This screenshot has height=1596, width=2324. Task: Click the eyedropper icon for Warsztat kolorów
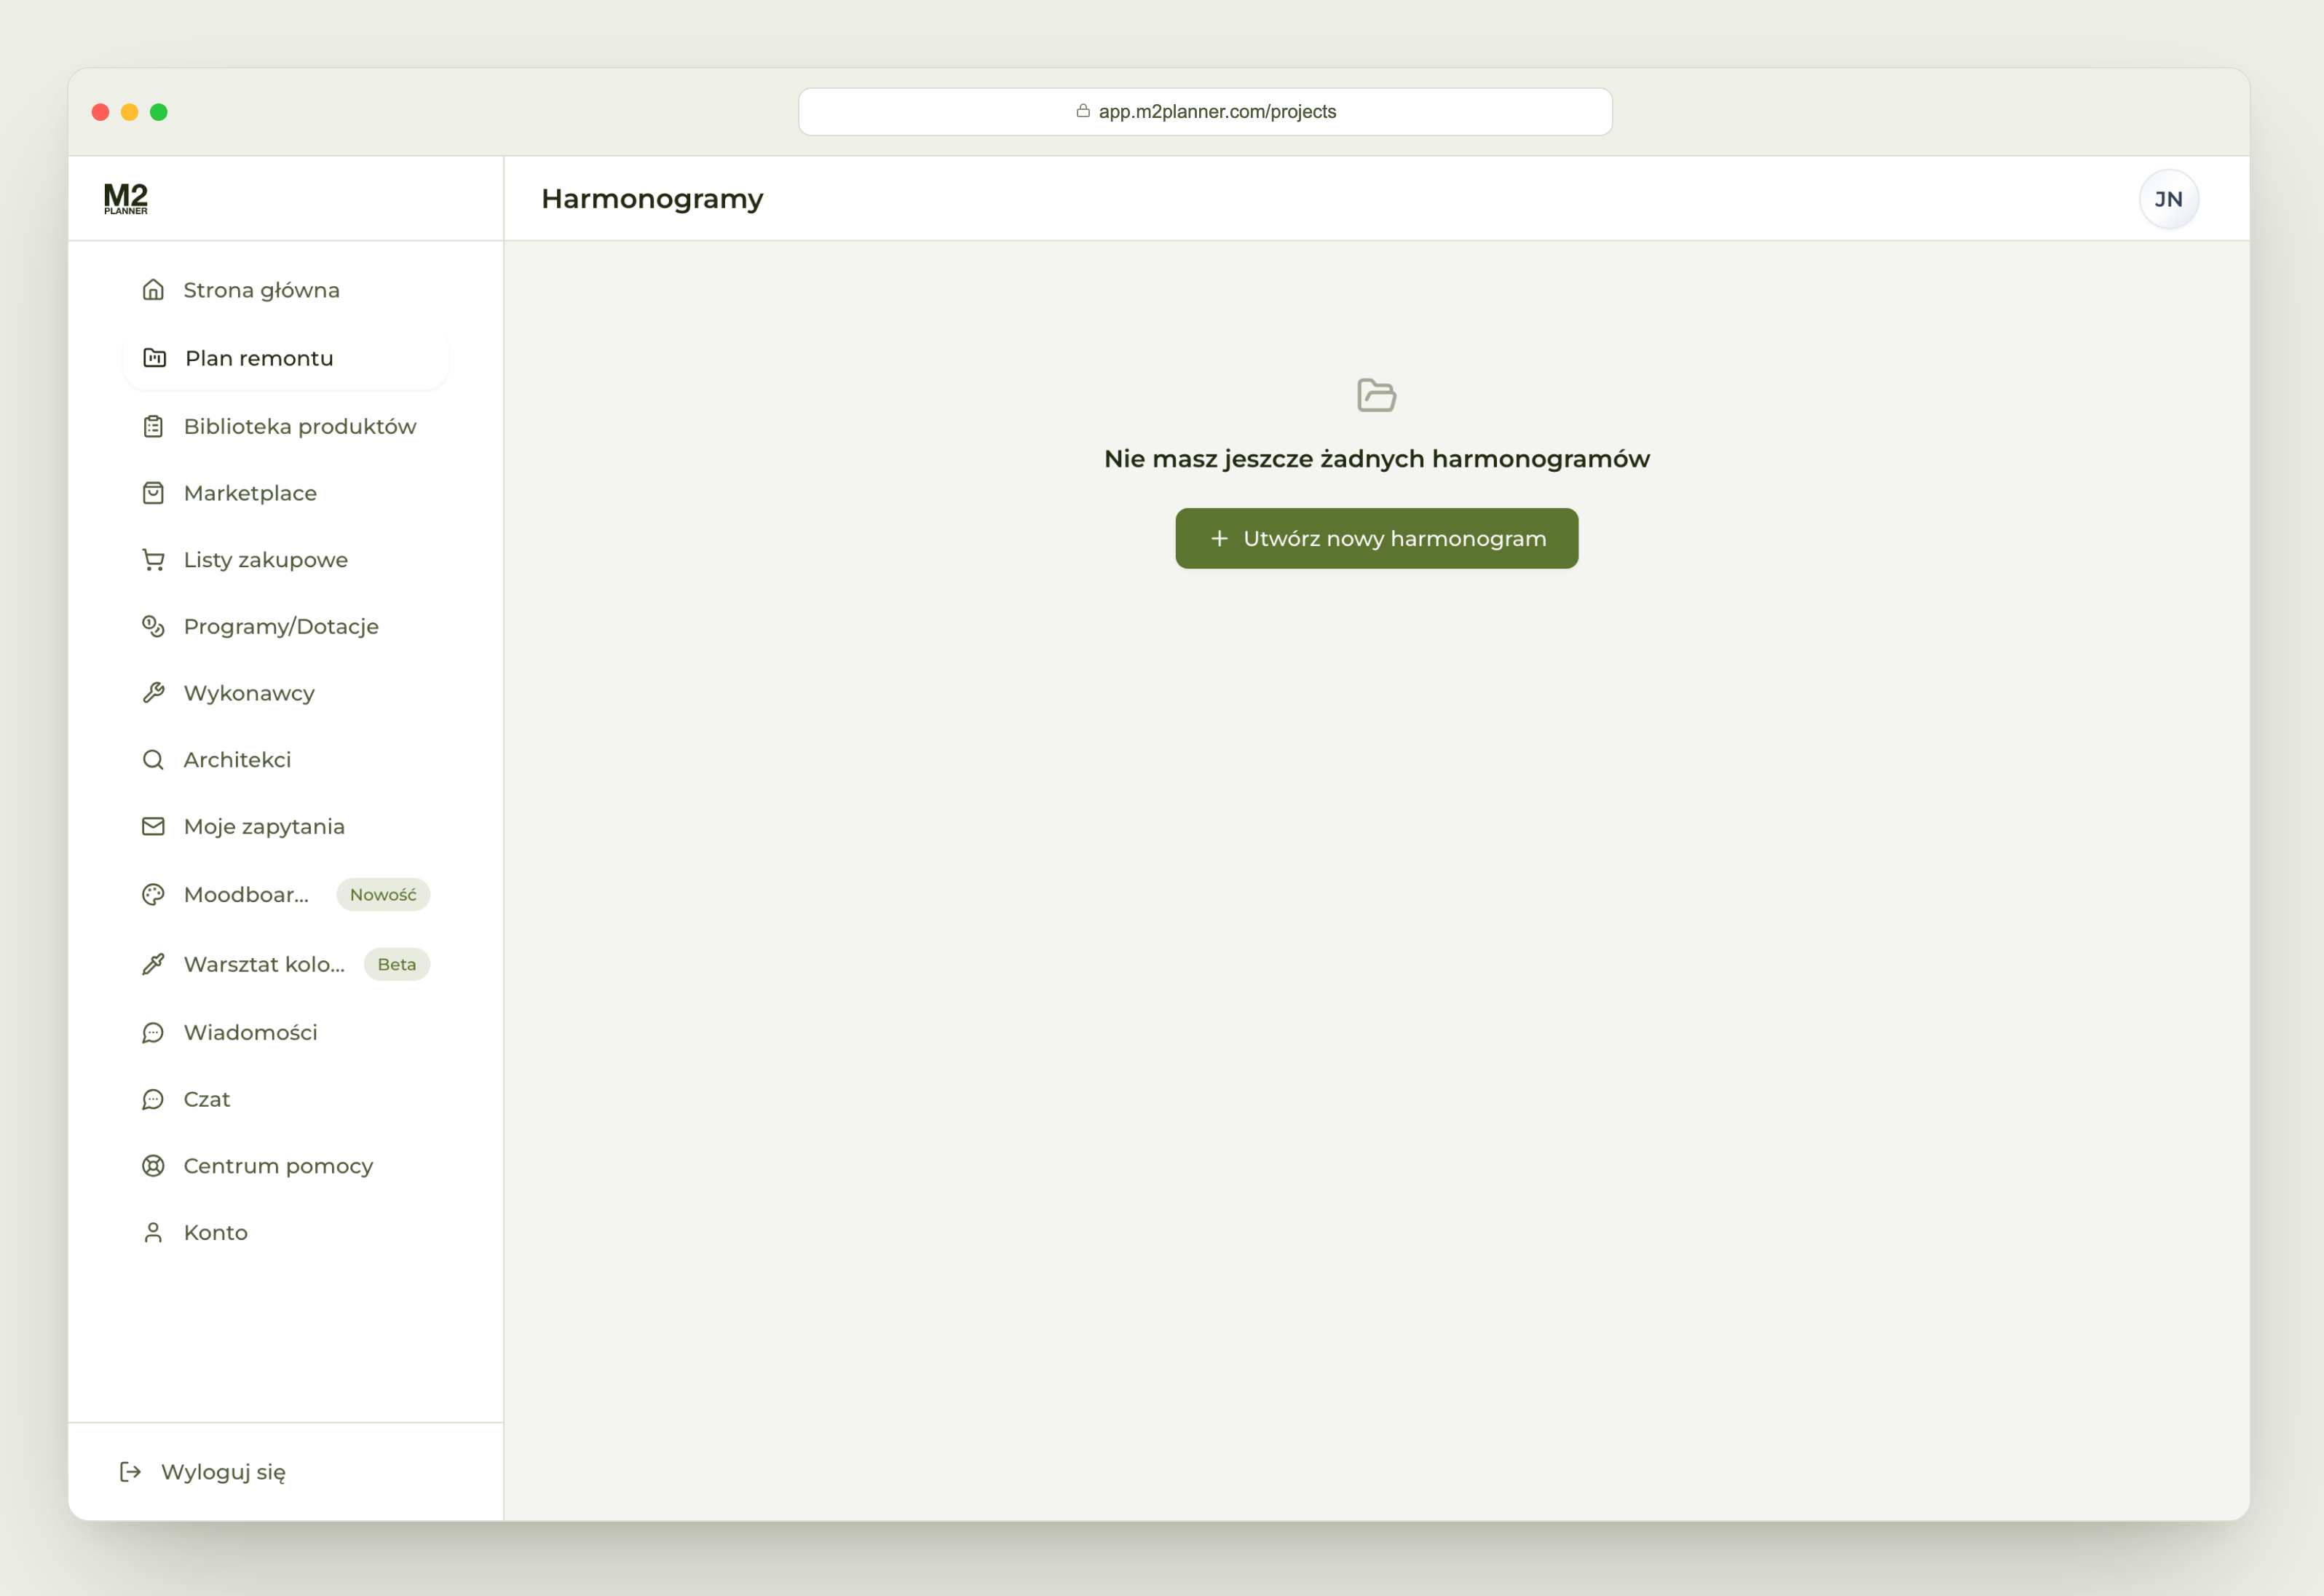(x=153, y=965)
